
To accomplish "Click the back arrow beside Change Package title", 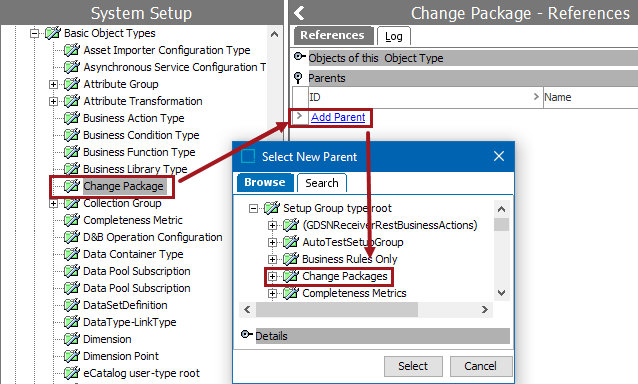I will [x=299, y=13].
